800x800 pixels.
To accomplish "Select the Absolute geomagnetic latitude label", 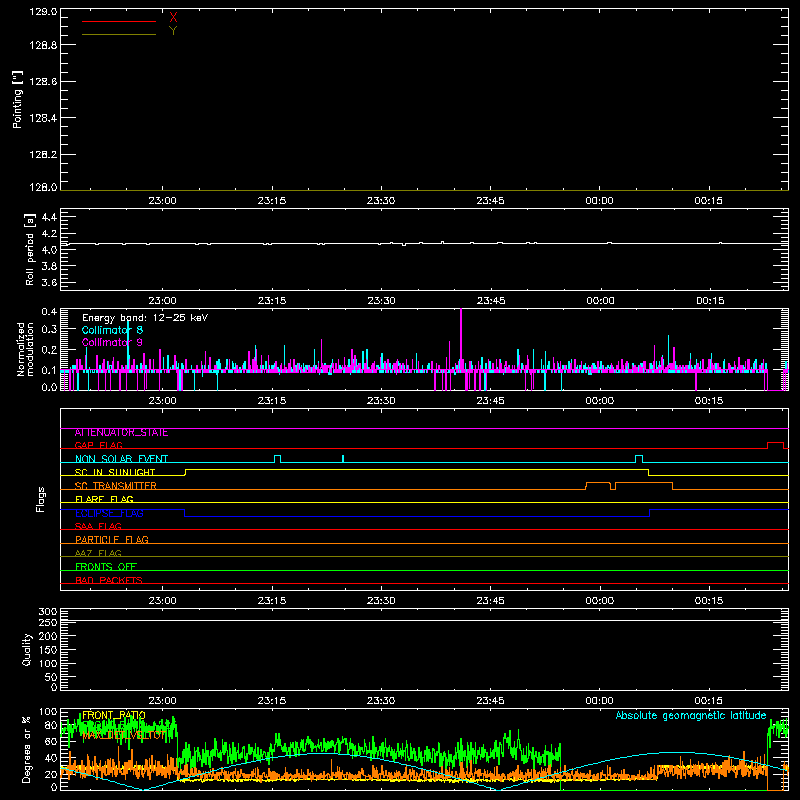I will click(691, 716).
